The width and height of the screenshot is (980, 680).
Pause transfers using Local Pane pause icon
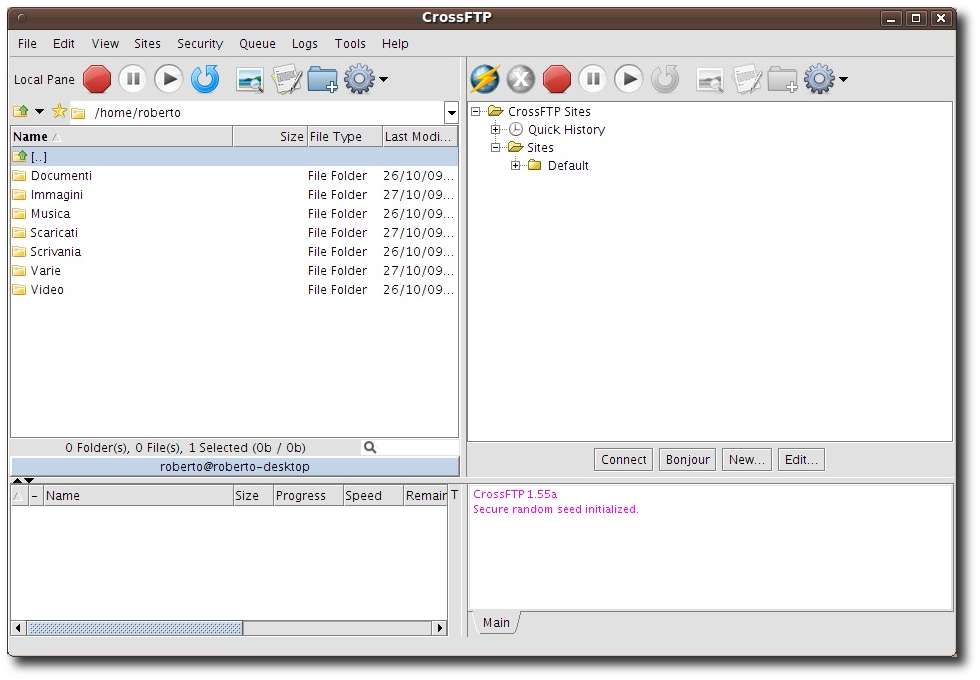(x=132, y=79)
